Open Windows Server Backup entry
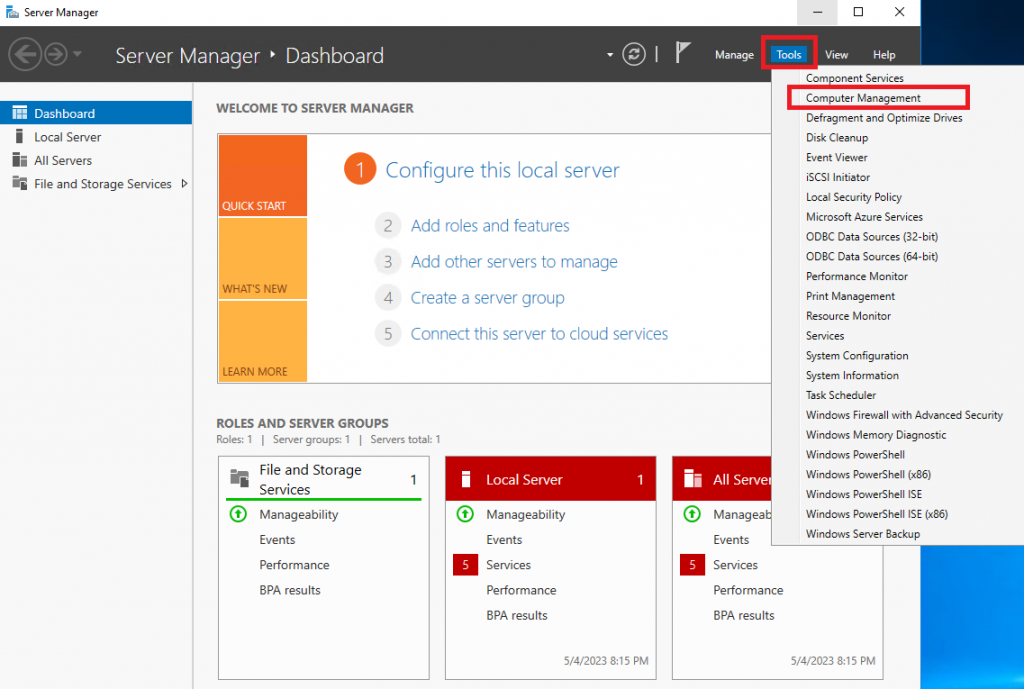The width and height of the screenshot is (1024, 689). coord(862,534)
